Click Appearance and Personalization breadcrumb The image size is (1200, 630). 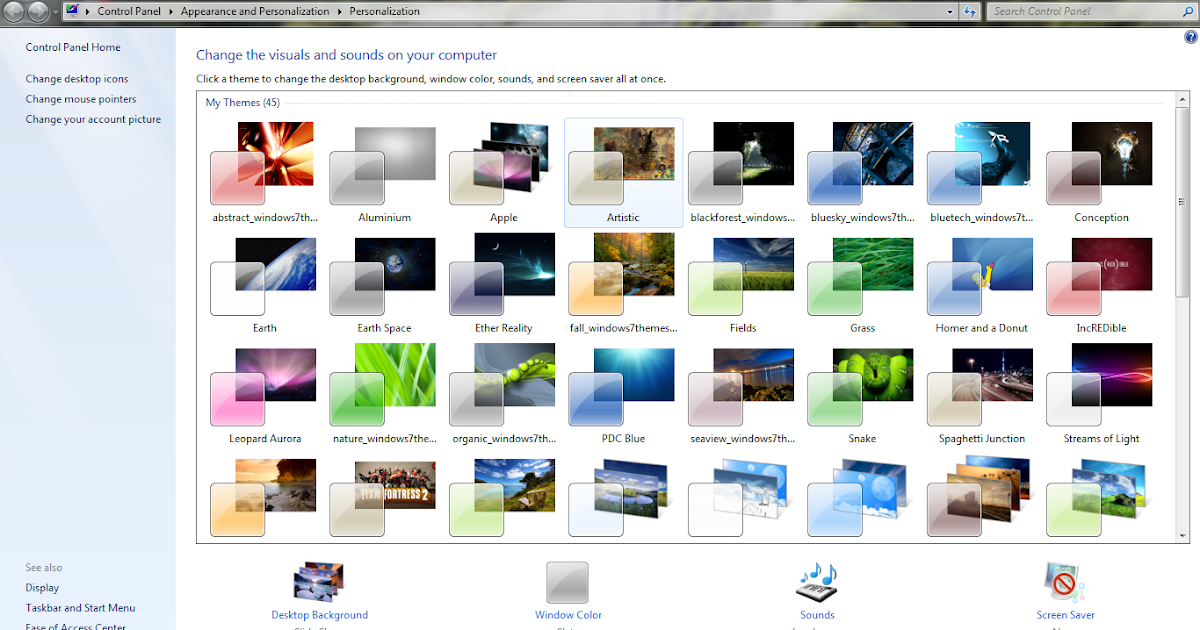point(255,11)
